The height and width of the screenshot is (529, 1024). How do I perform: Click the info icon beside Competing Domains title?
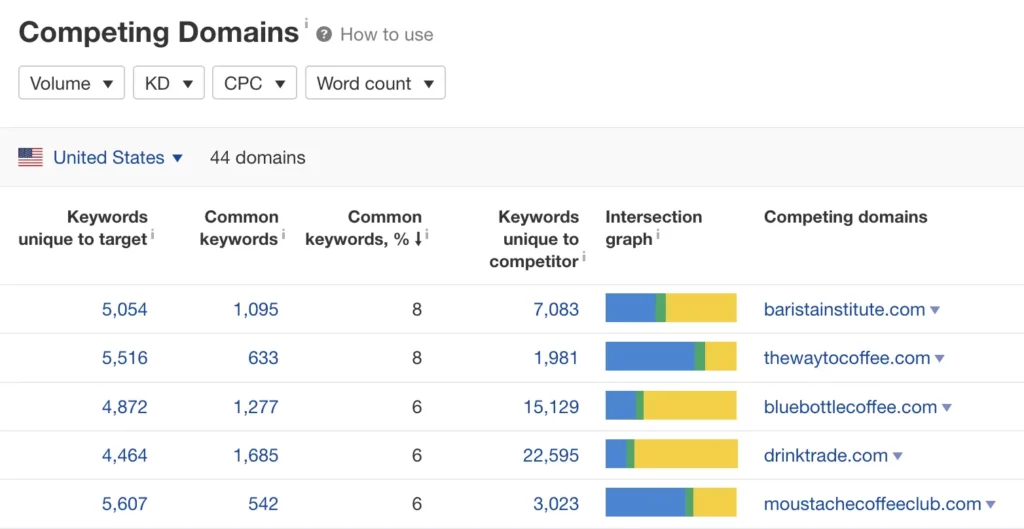pos(306,23)
